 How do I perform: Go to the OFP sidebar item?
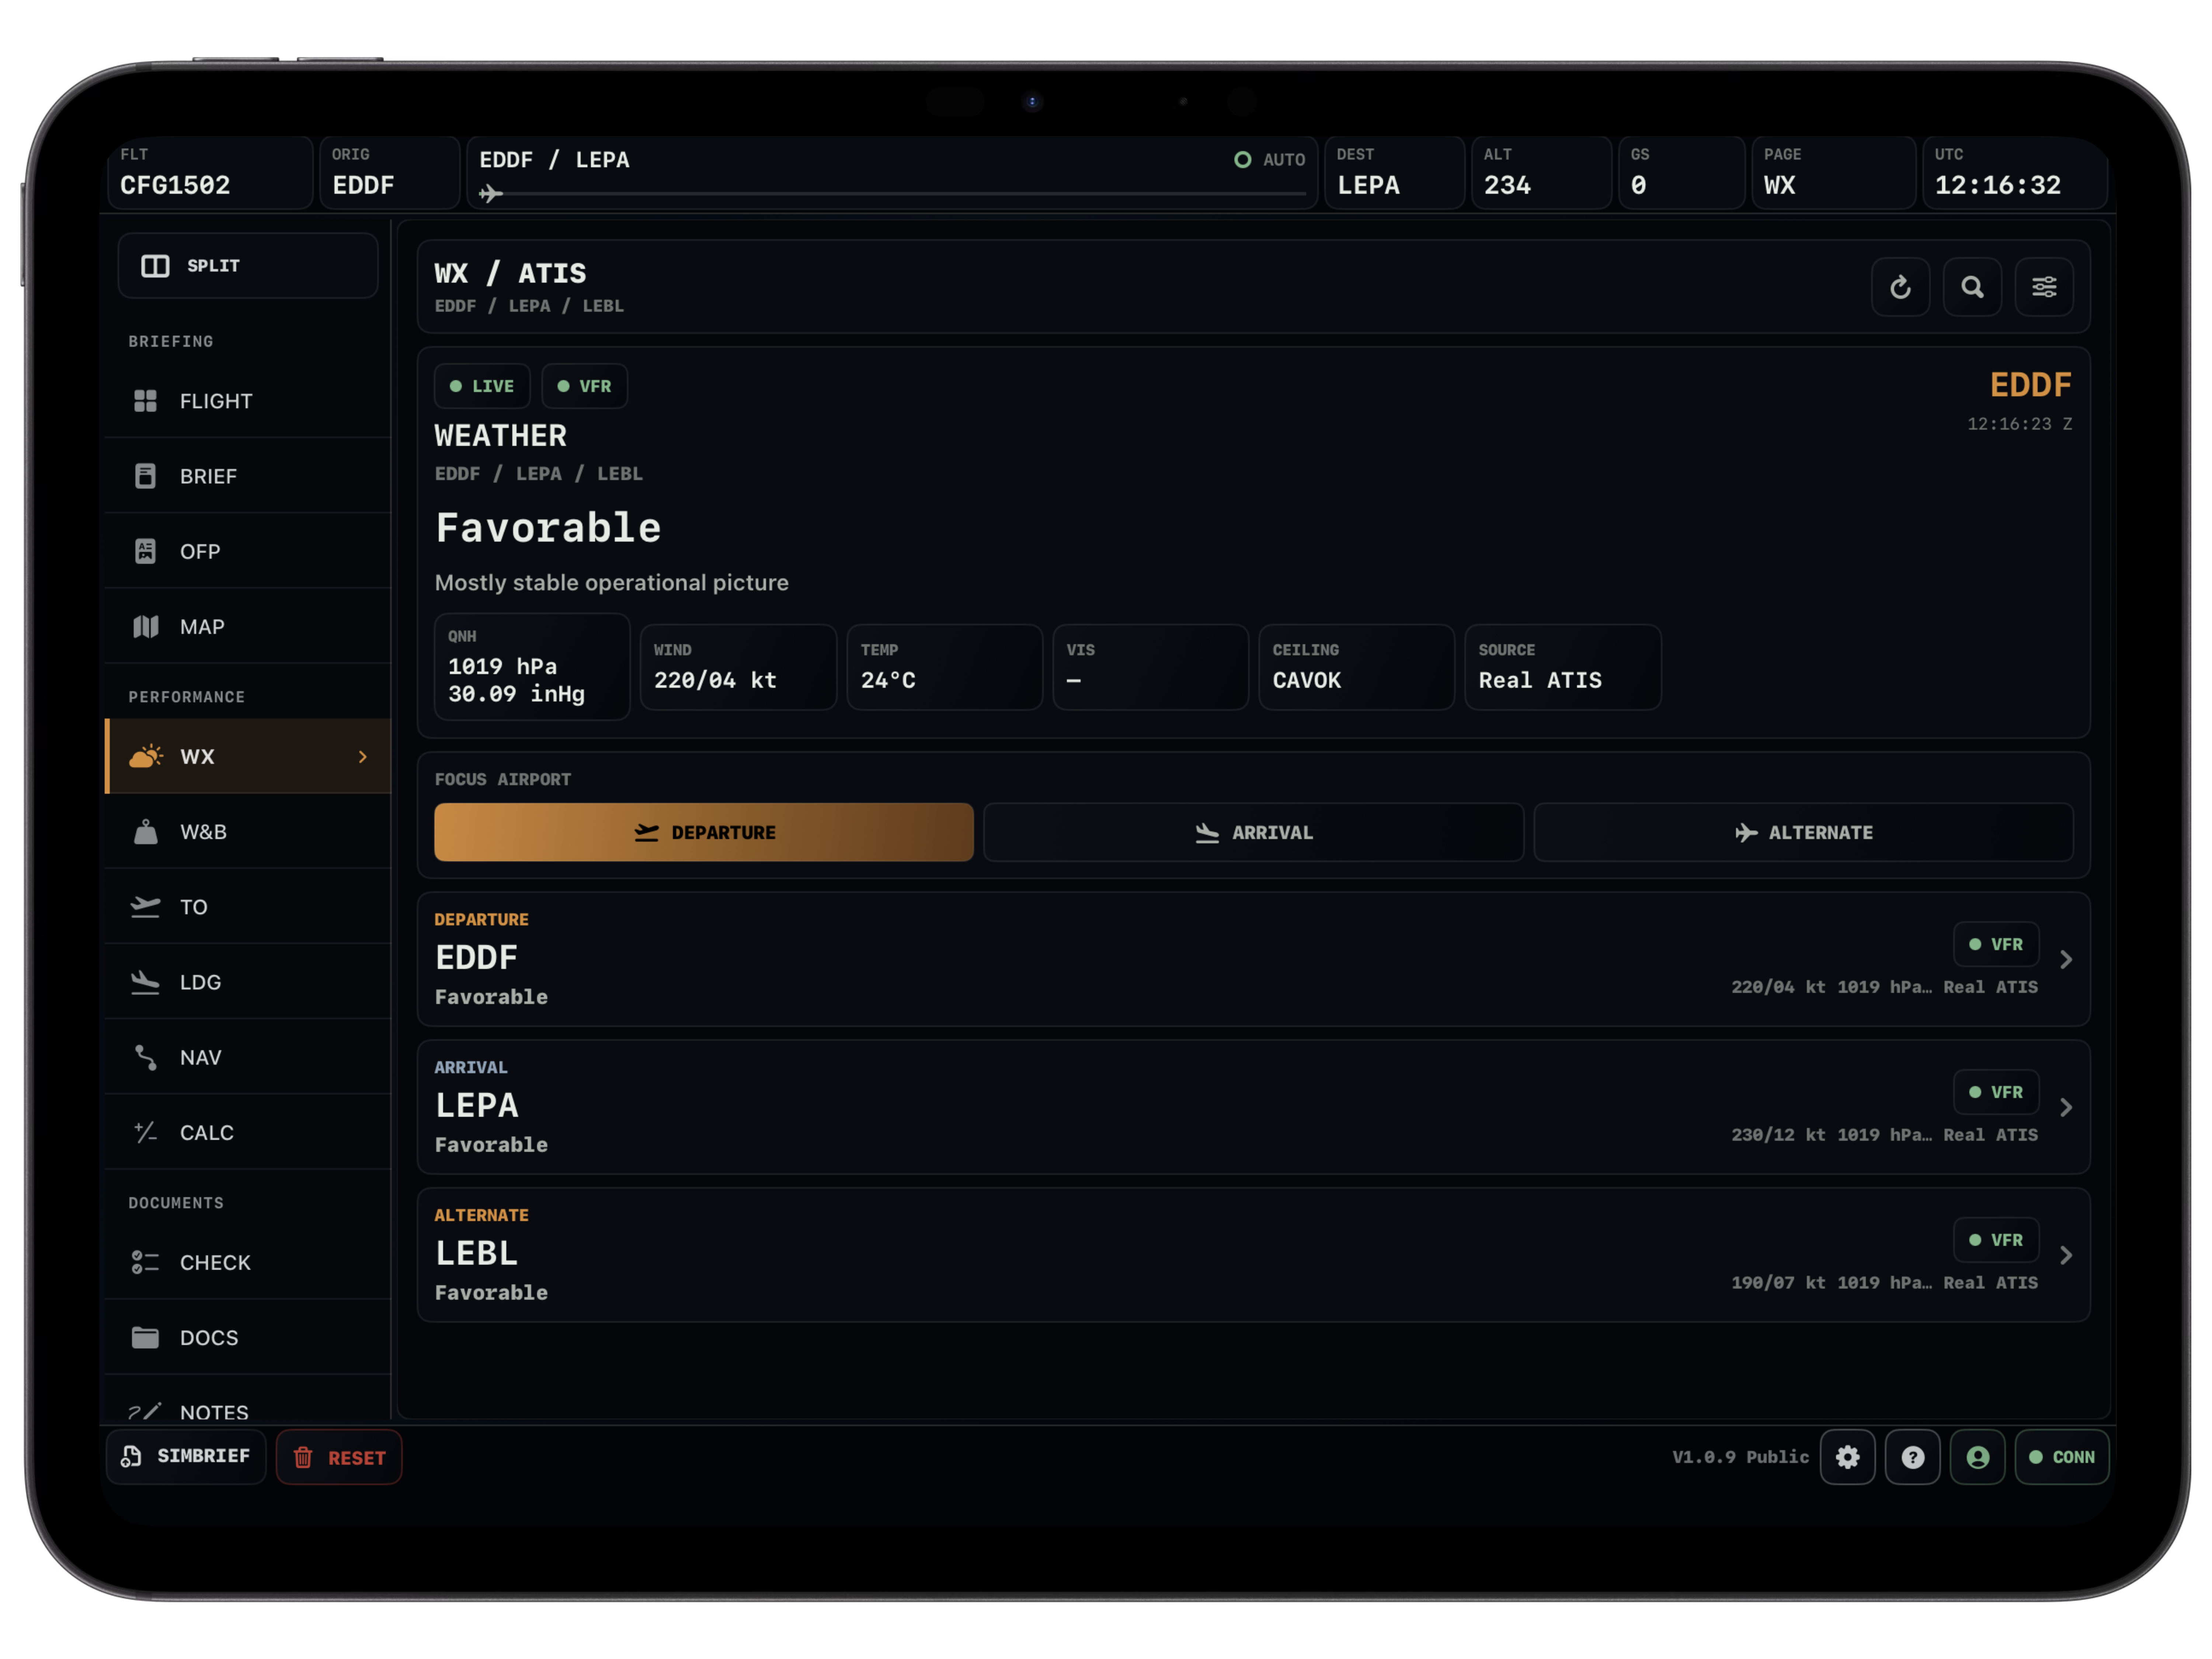(248, 551)
